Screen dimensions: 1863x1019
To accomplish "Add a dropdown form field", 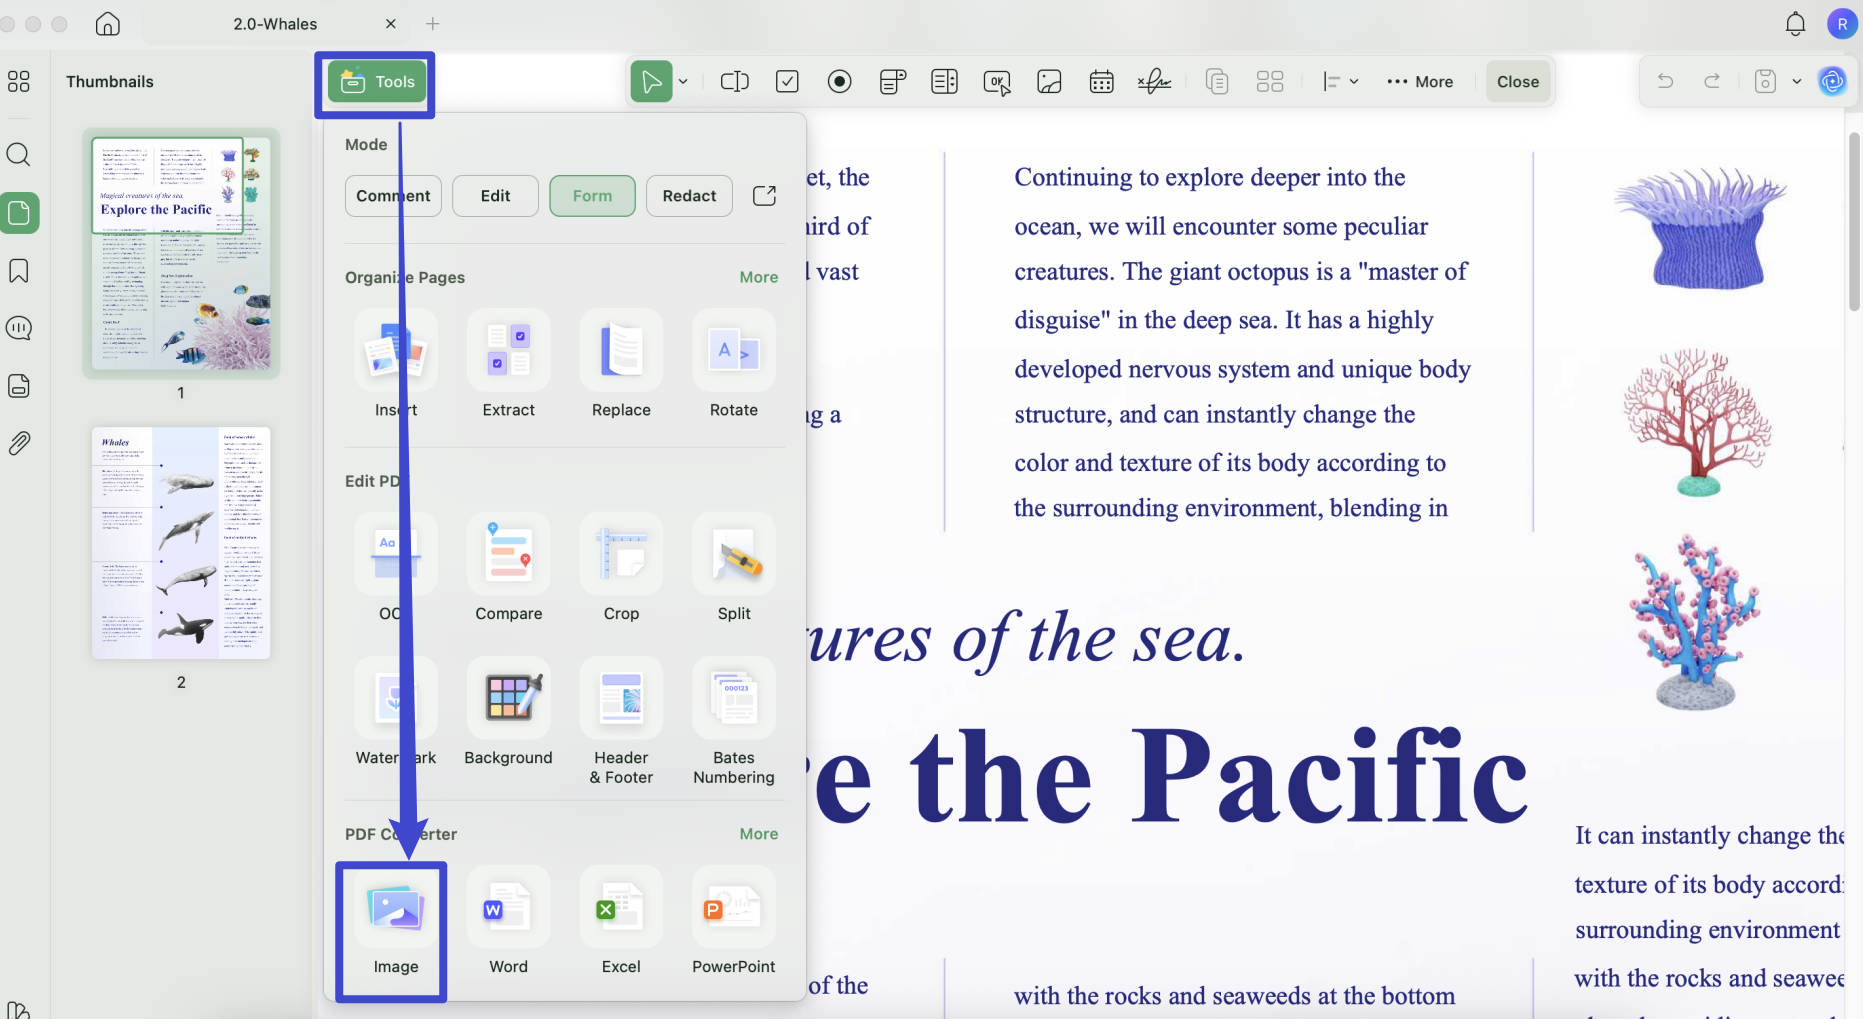I will tap(892, 82).
